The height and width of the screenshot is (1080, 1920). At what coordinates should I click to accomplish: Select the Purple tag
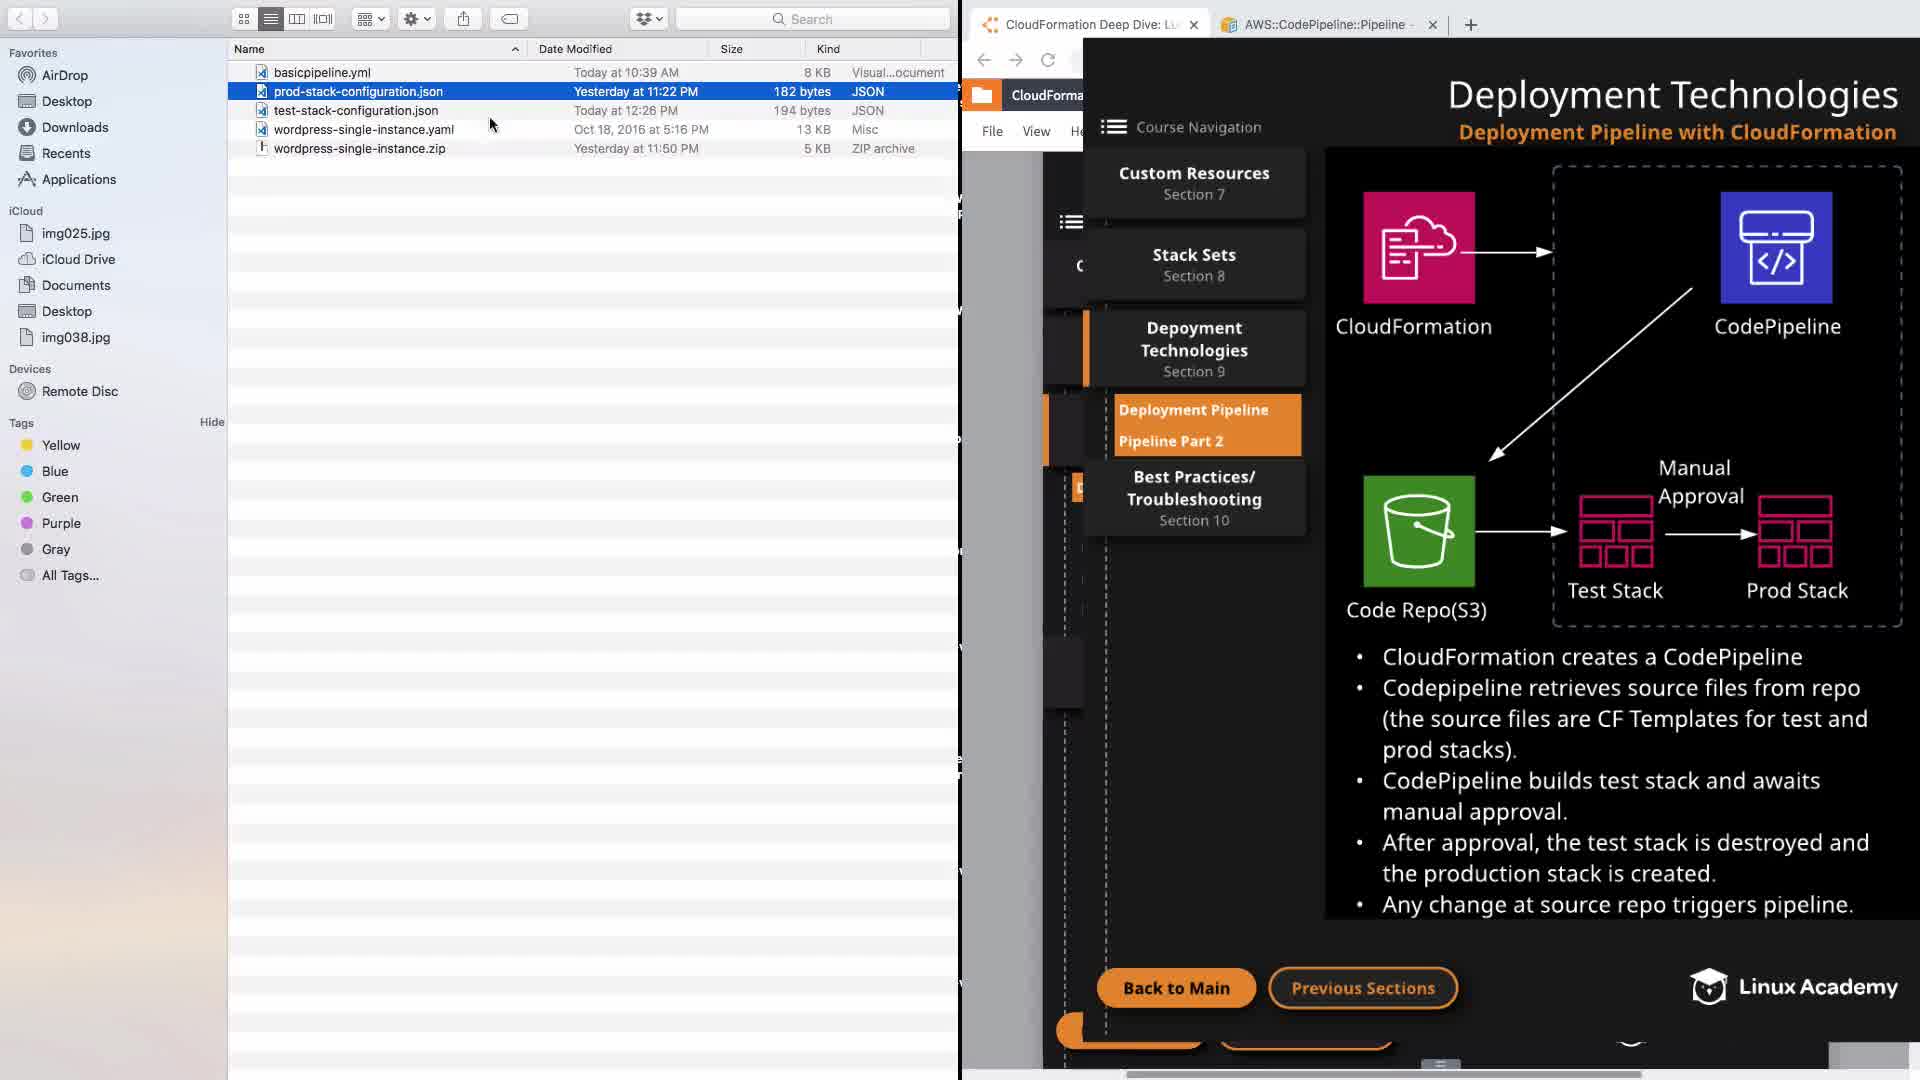tap(61, 523)
